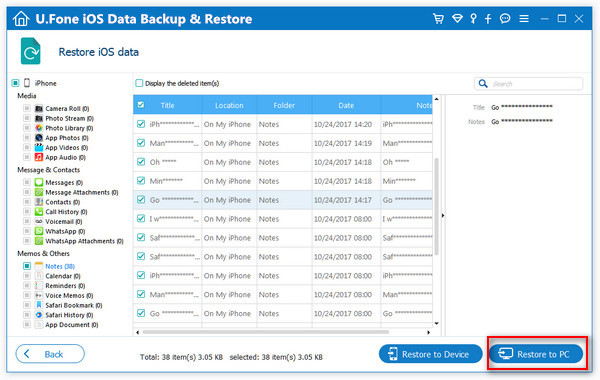Image resolution: width=600 pixels, height=380 pixels.
Task: Click the Reminders icon
Action: pos(39,285)
